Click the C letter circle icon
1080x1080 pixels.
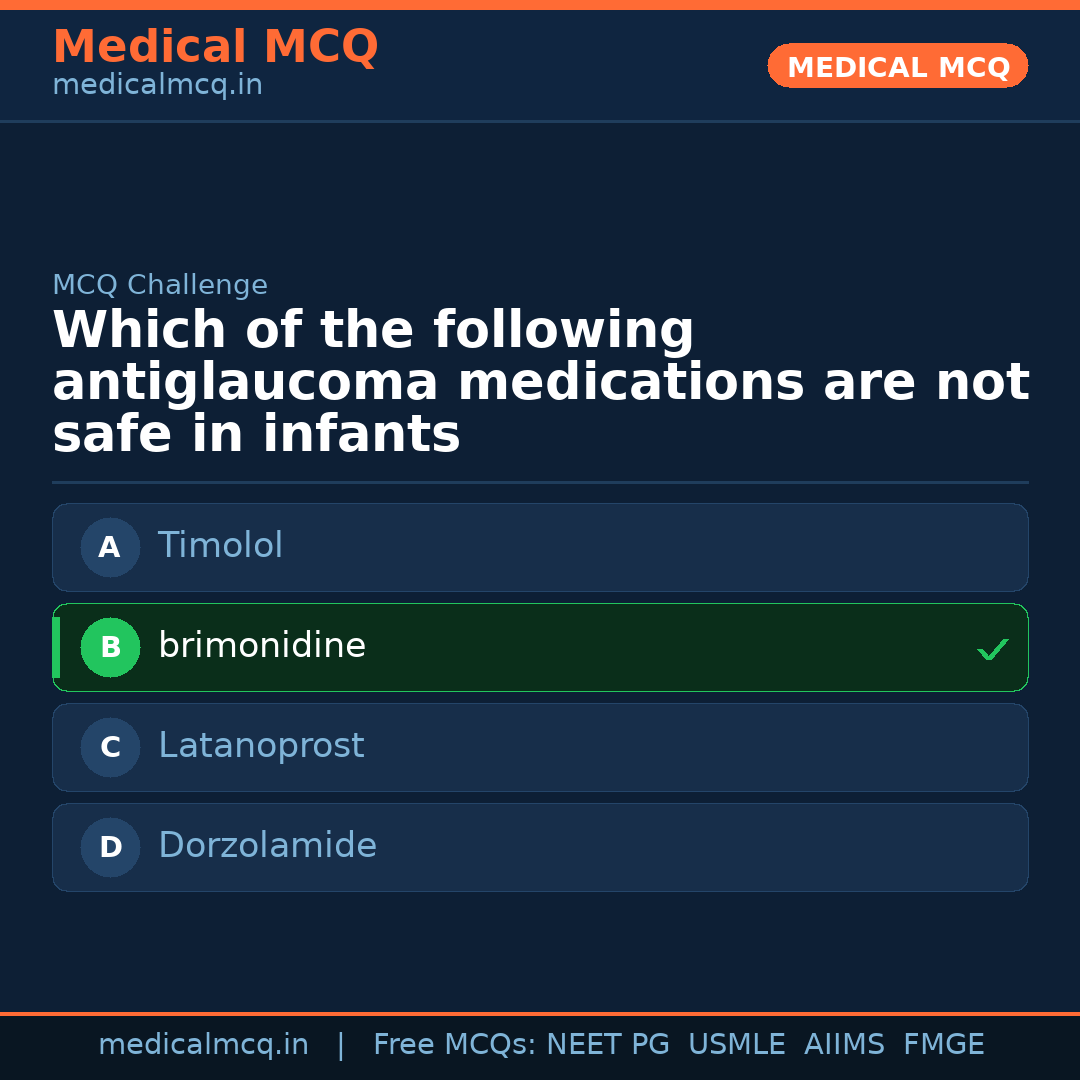coord(110,747)
